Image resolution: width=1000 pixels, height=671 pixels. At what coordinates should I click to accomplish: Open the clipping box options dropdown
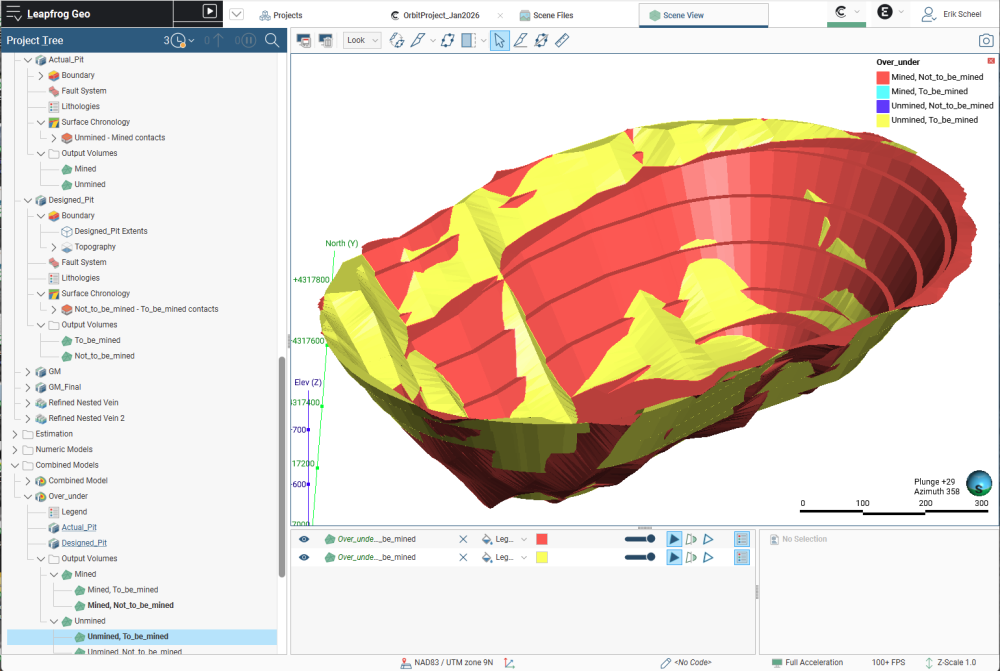click(x=483, y=41)
